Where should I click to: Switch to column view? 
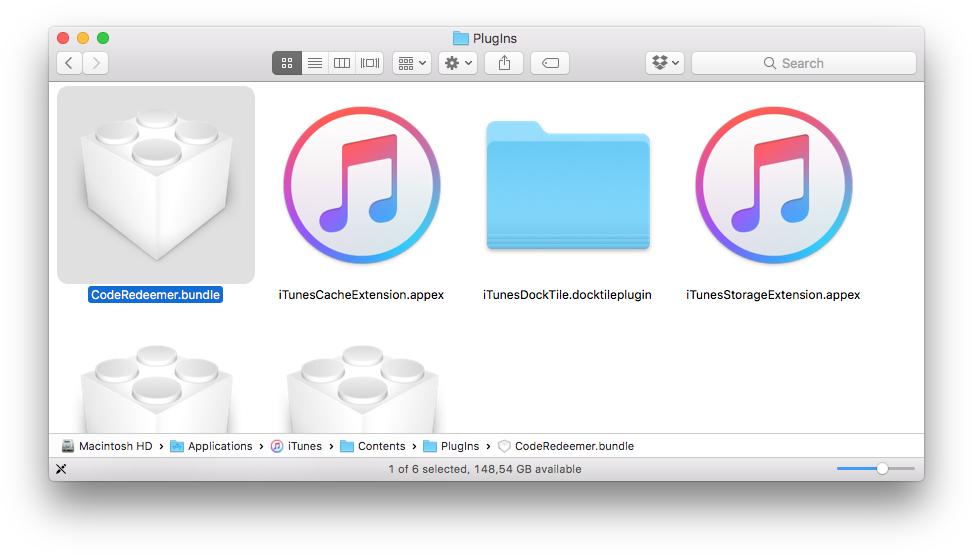point(342,63)
